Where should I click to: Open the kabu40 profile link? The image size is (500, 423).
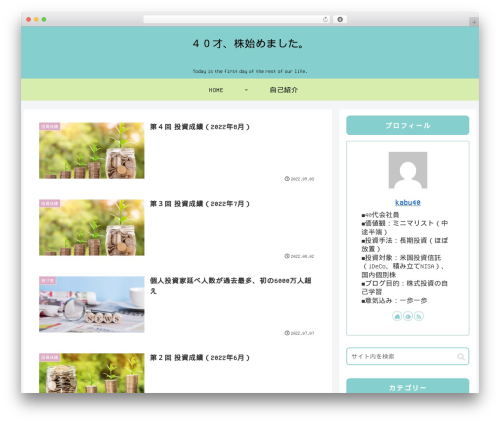pyautogui.click(x=408, y=202)
